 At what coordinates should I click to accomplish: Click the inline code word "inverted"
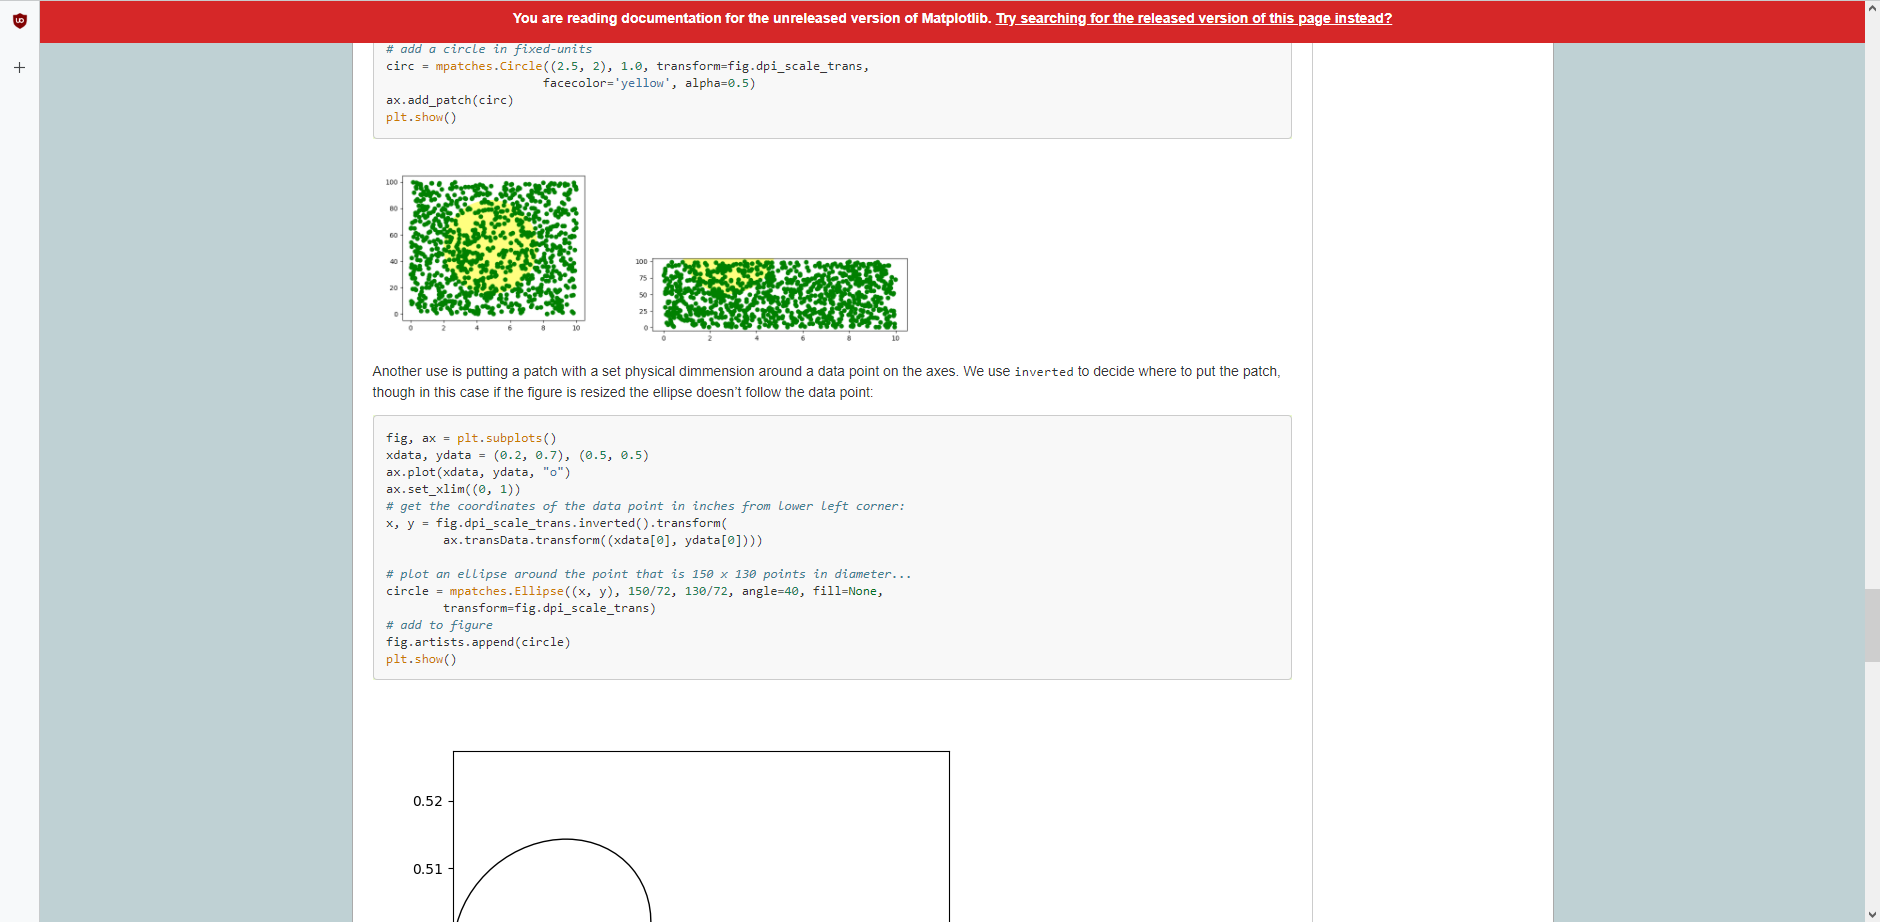[x=1043, y=372]
